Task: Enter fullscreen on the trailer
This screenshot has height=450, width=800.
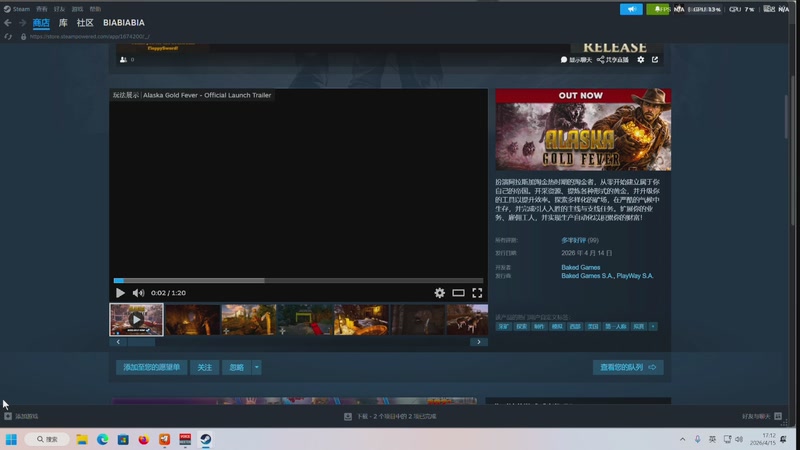Action: pos(477,293)
